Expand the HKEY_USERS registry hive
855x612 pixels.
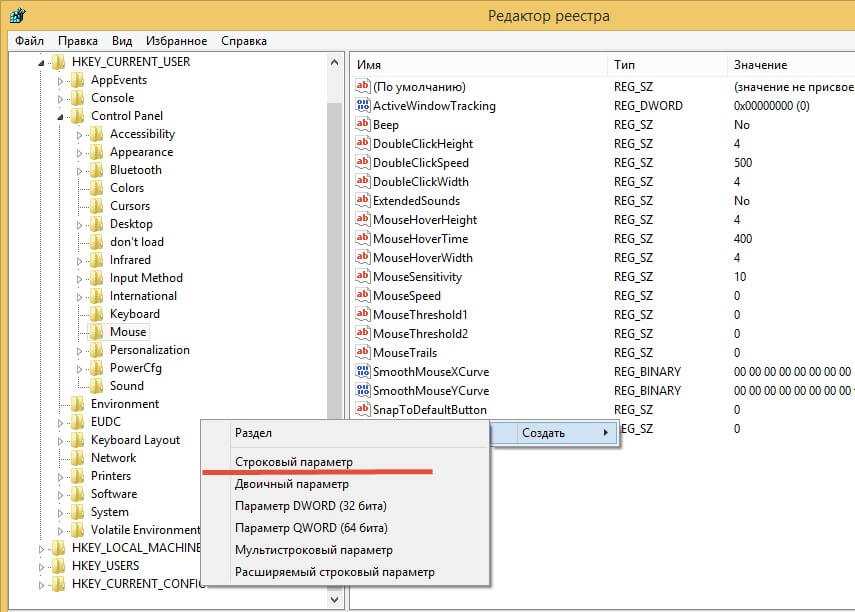tap(43, 566)
